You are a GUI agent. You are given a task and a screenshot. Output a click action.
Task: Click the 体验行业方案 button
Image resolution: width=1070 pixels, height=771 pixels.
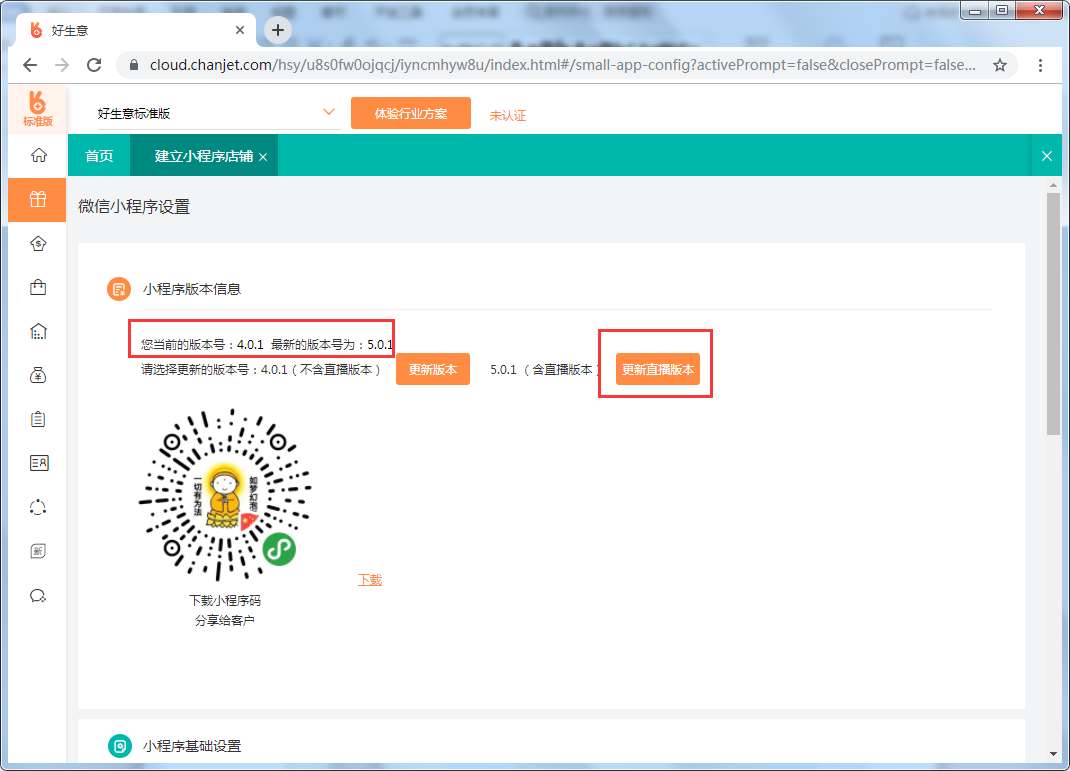click(x=411, y=113)
